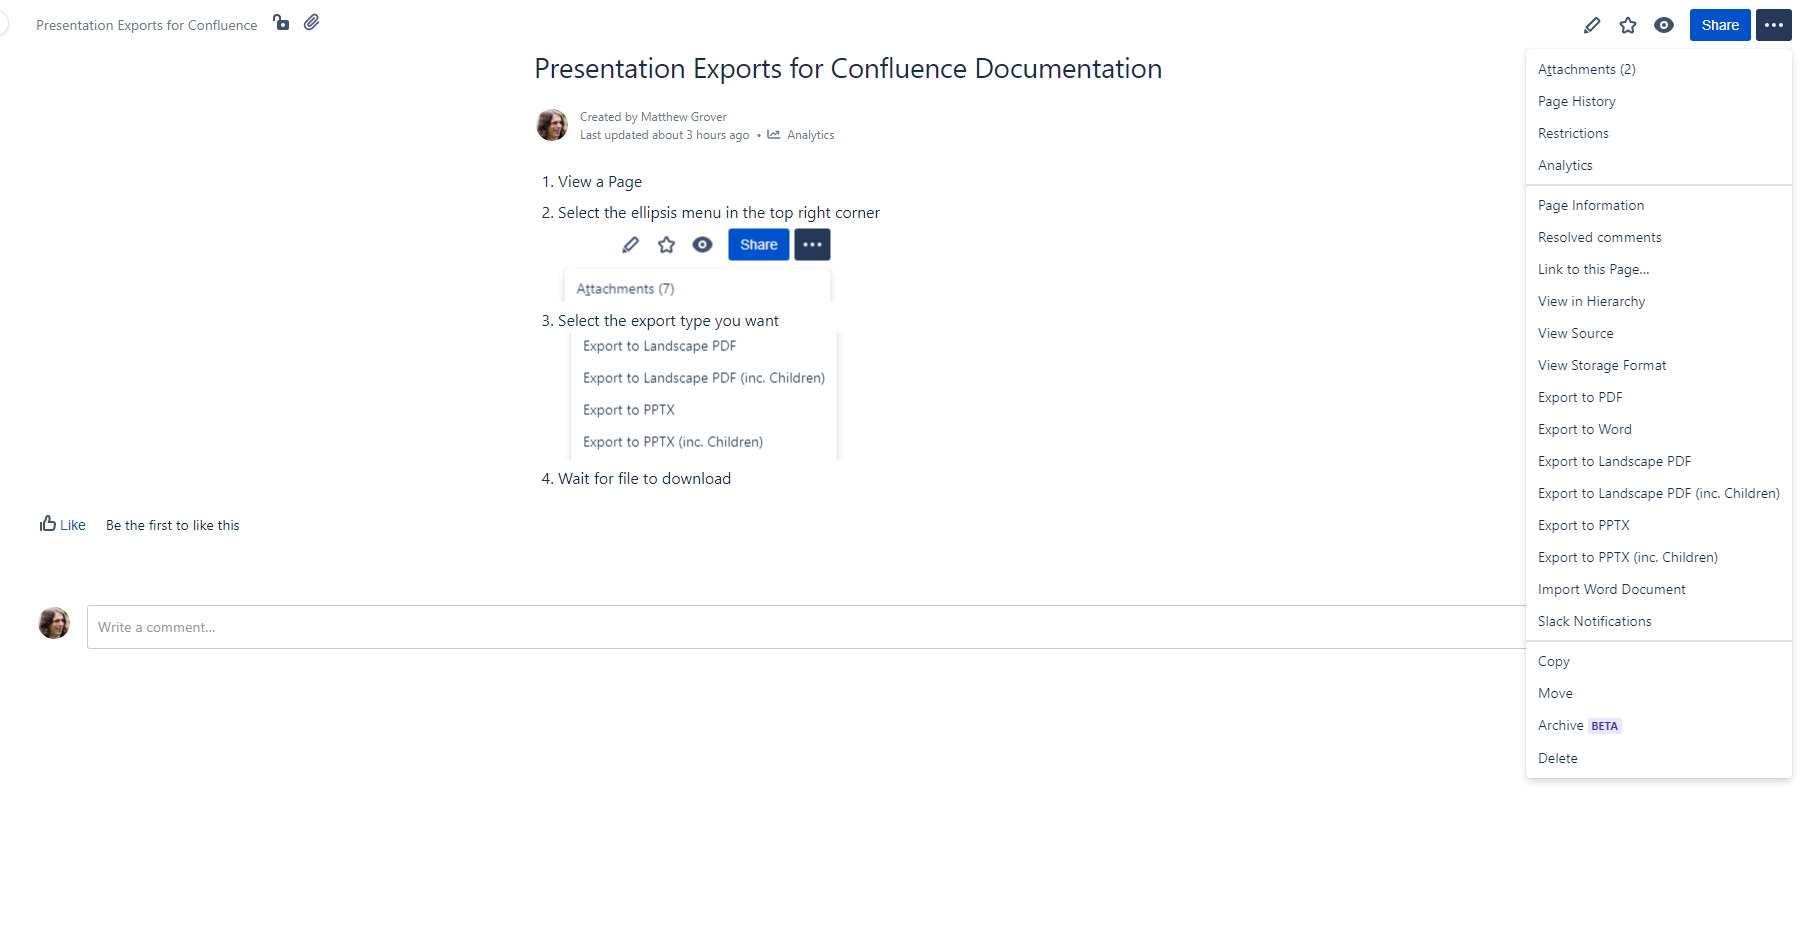The width and height of the screenshot is (1811, 952).
Task: Click the paperclip attachments icon near breadcrumb
Action: click(x=312, y=22)
